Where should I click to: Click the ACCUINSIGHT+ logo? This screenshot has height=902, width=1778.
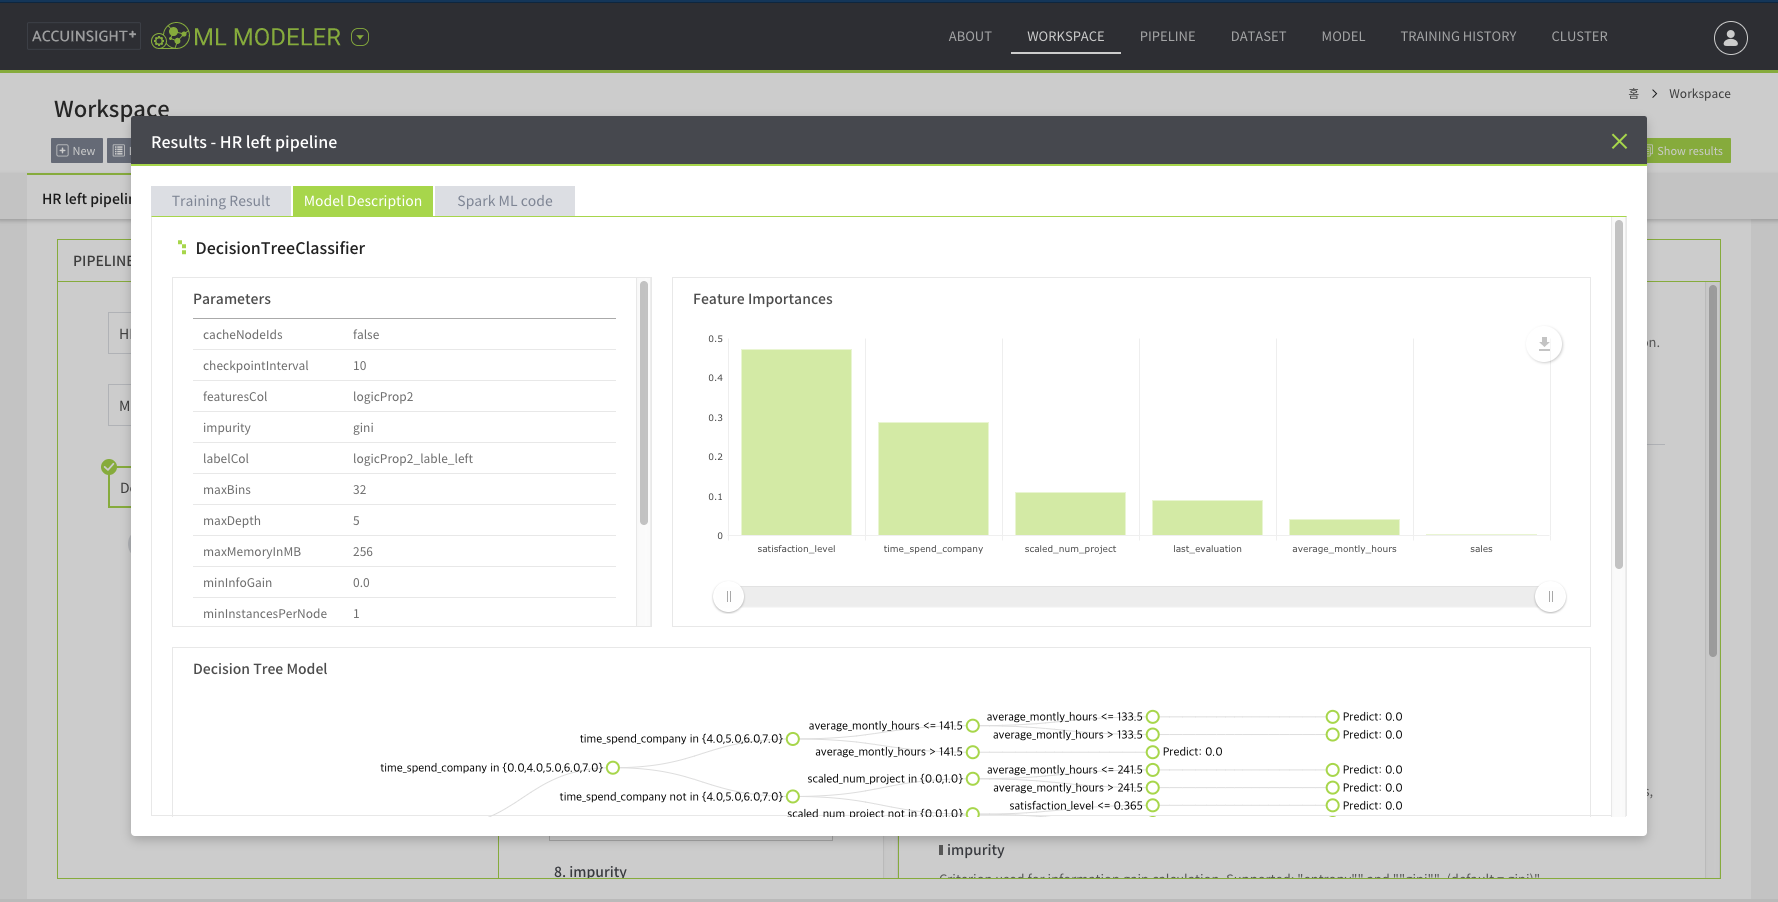tap(84, 36)
